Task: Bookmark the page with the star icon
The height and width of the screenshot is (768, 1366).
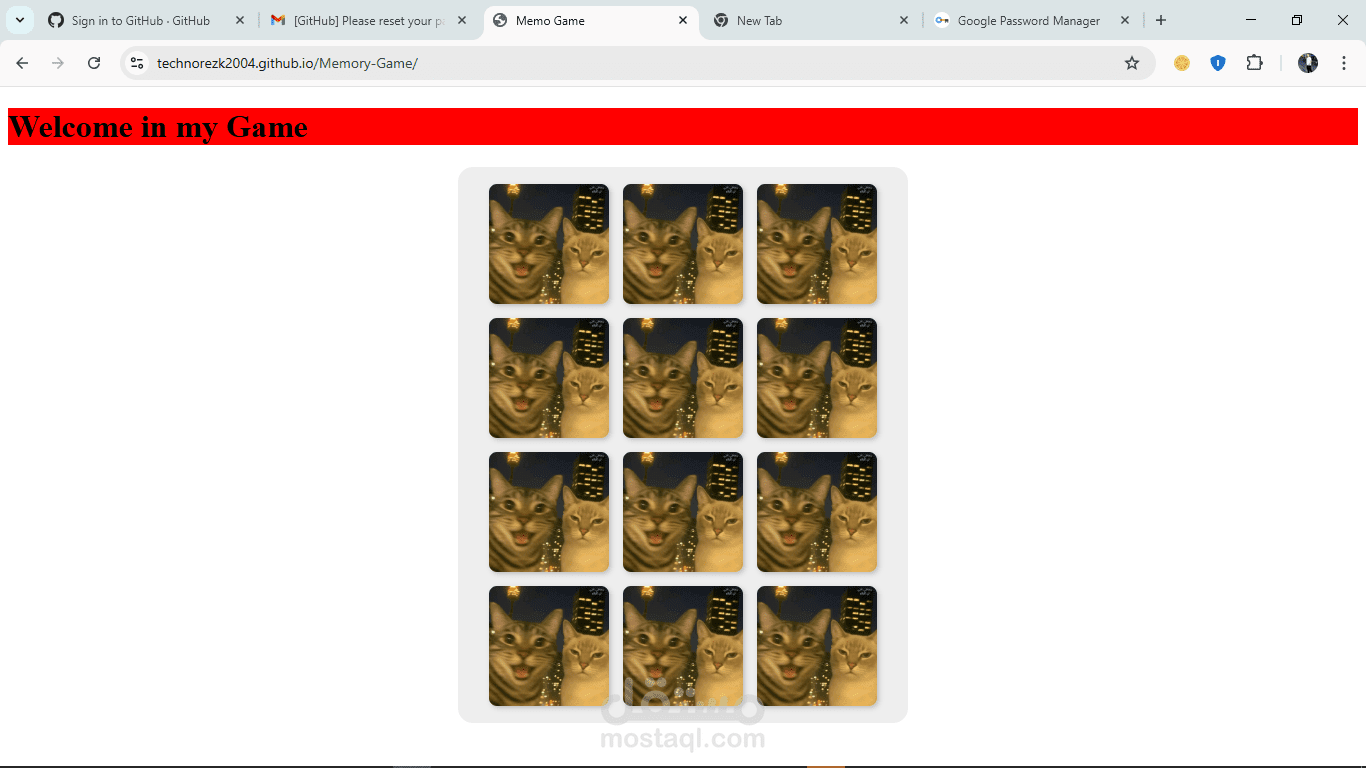Action: click(x=1132, y=62)
